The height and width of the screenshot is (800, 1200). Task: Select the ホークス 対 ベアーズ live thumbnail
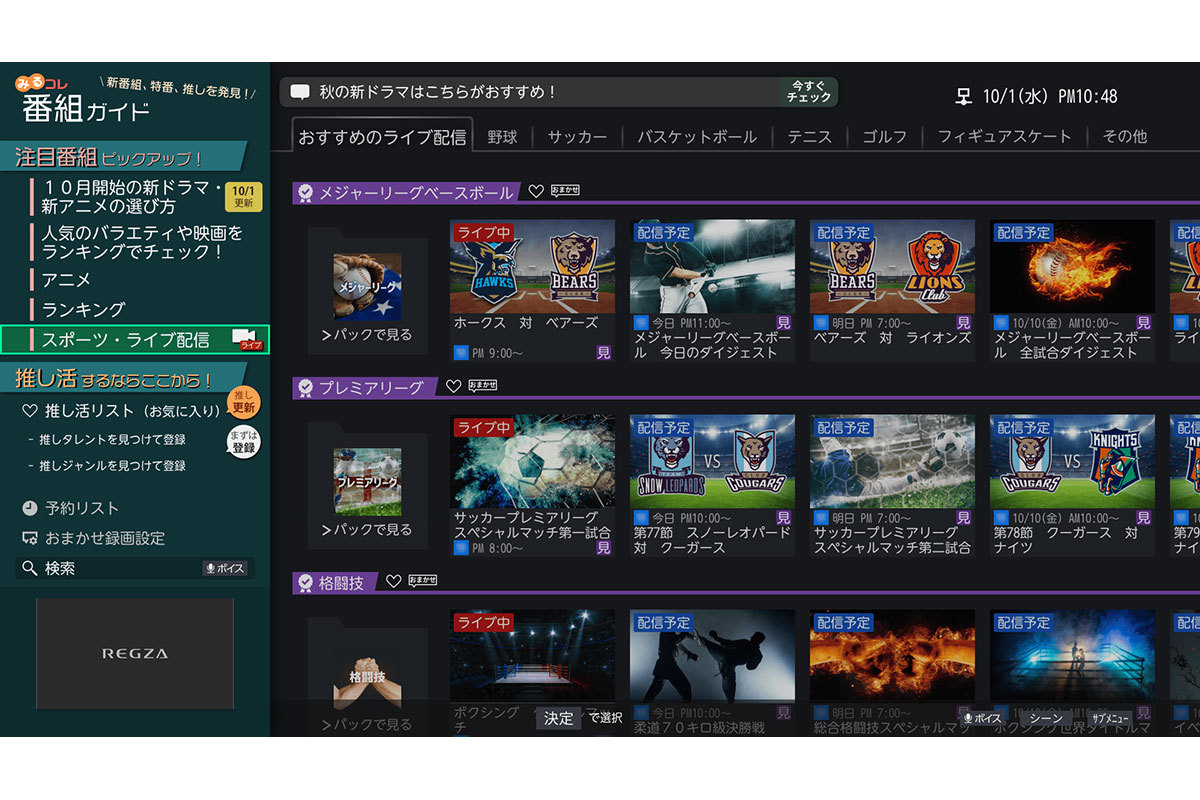tap(531, 267)
